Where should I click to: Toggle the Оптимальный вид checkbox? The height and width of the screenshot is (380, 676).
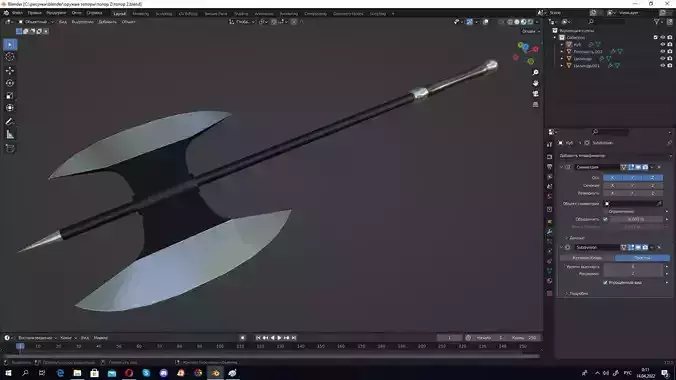point(605,283)
